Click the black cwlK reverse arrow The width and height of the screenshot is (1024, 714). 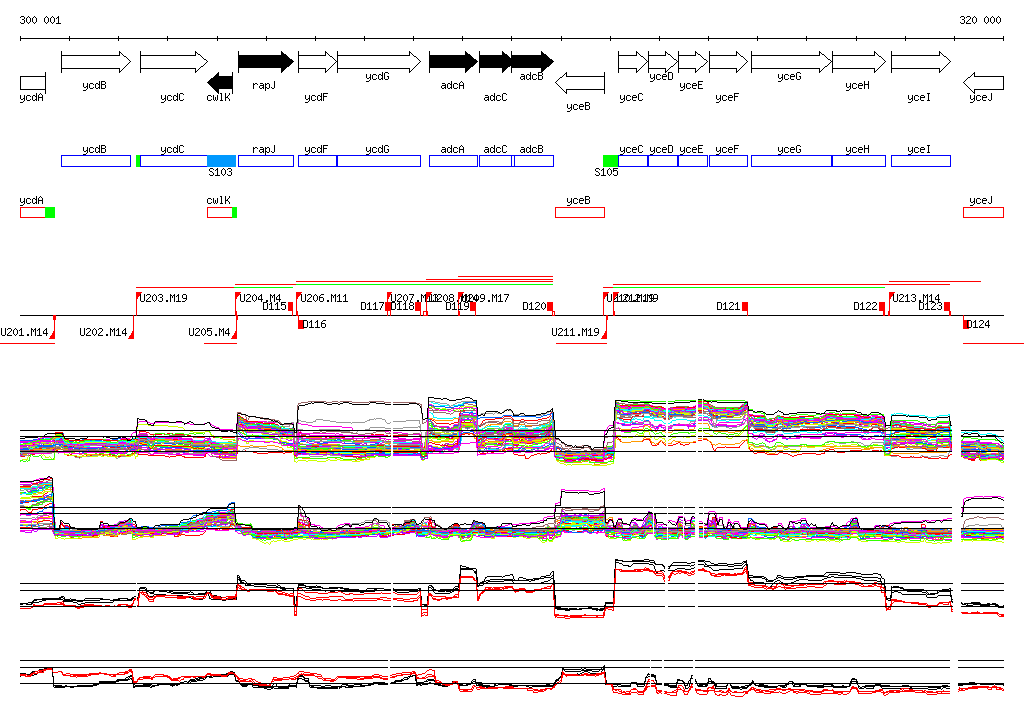[220, 83]
